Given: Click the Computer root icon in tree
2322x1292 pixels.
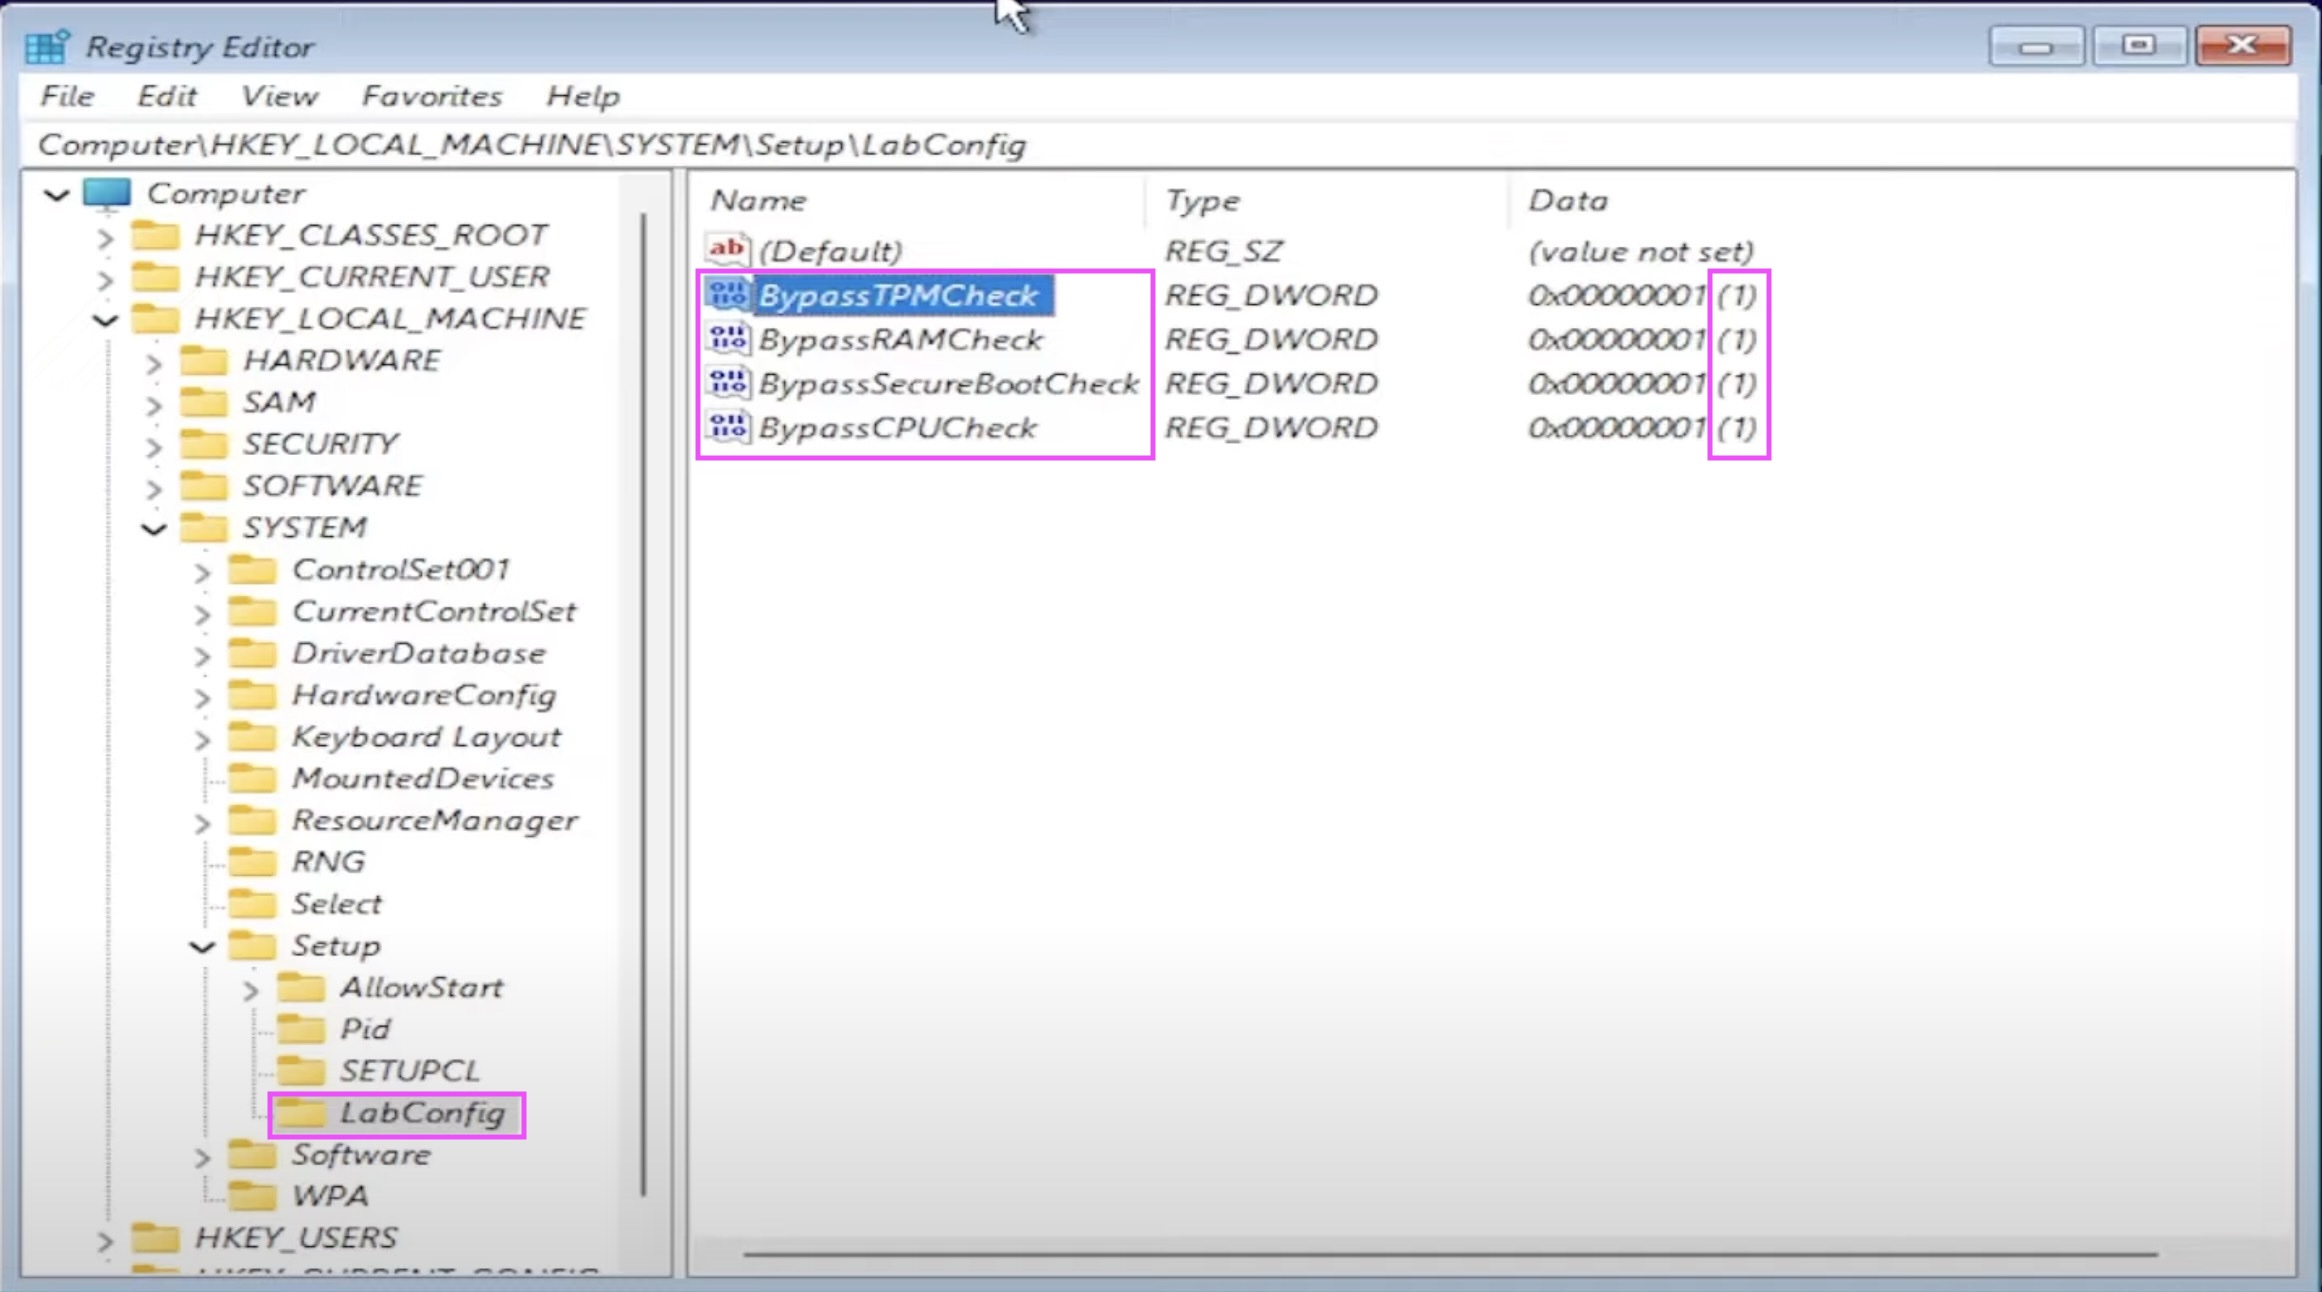Looking at the screenshot, I should (x=107, y=193).
